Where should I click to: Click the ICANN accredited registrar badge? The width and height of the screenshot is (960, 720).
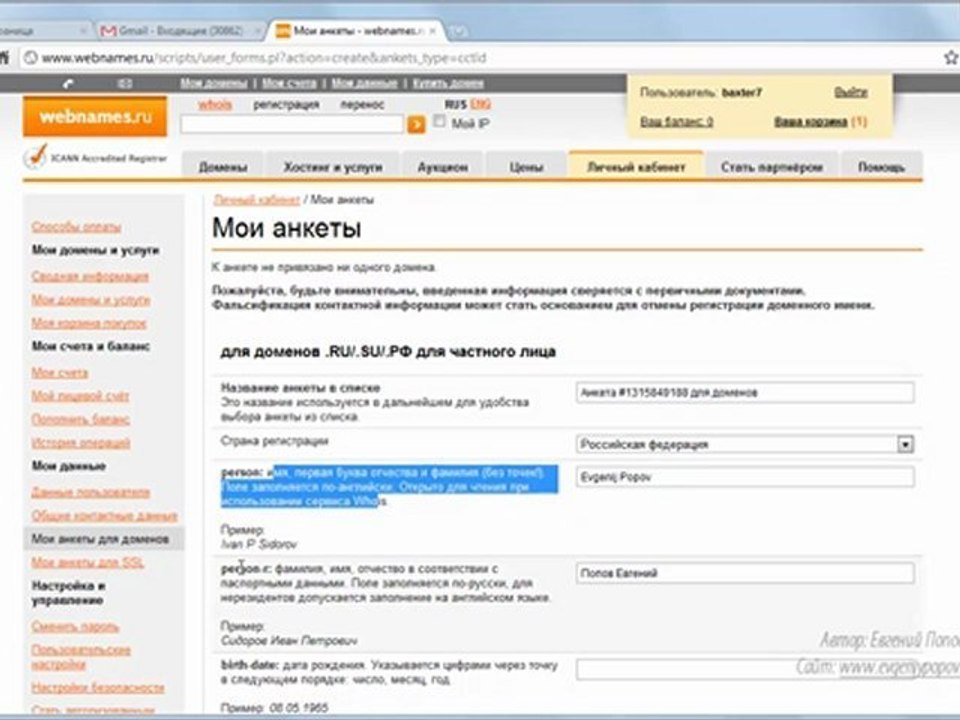tap(95, 157)
